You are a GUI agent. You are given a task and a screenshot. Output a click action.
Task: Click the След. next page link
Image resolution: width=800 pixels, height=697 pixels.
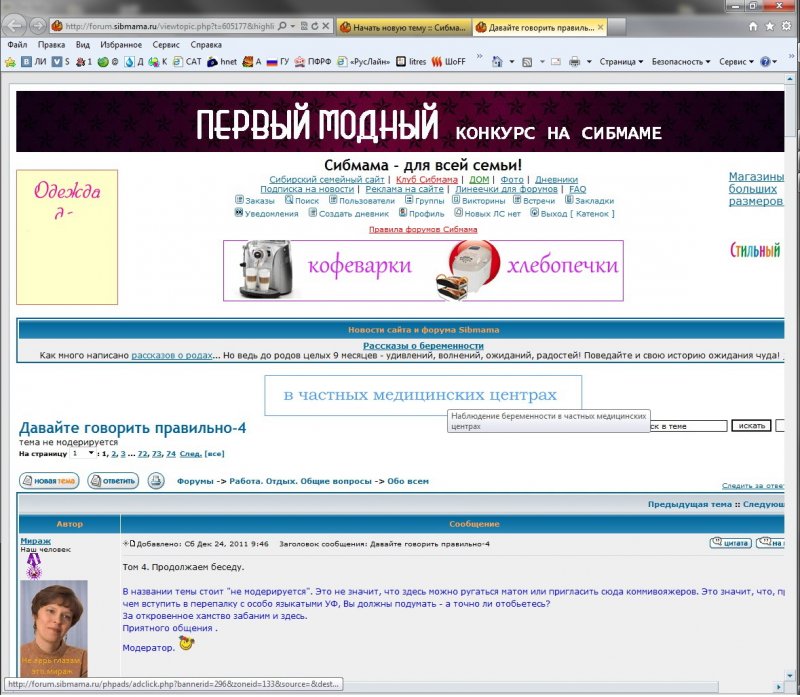(x=190, y=454)
